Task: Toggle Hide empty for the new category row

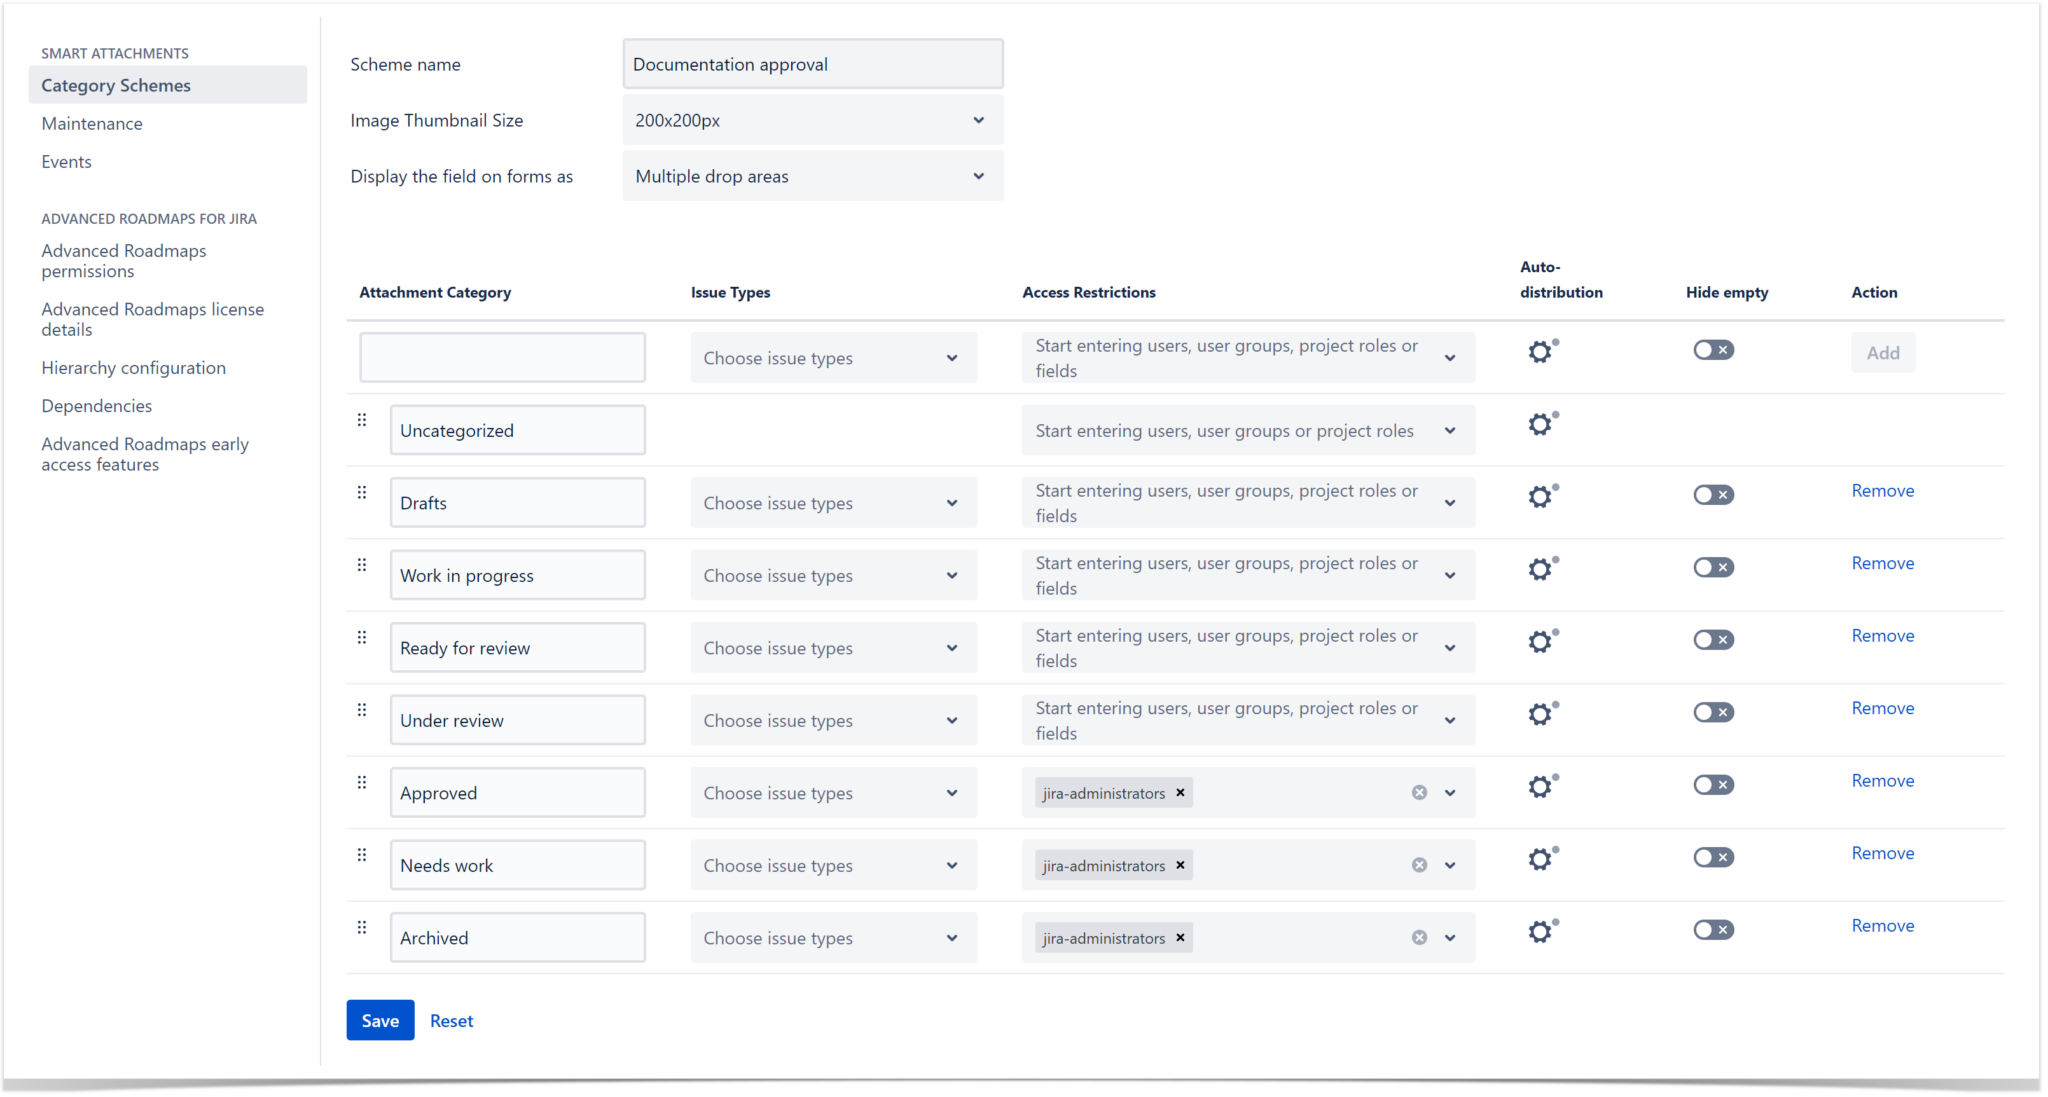Action: click(x=1713, y=350)
